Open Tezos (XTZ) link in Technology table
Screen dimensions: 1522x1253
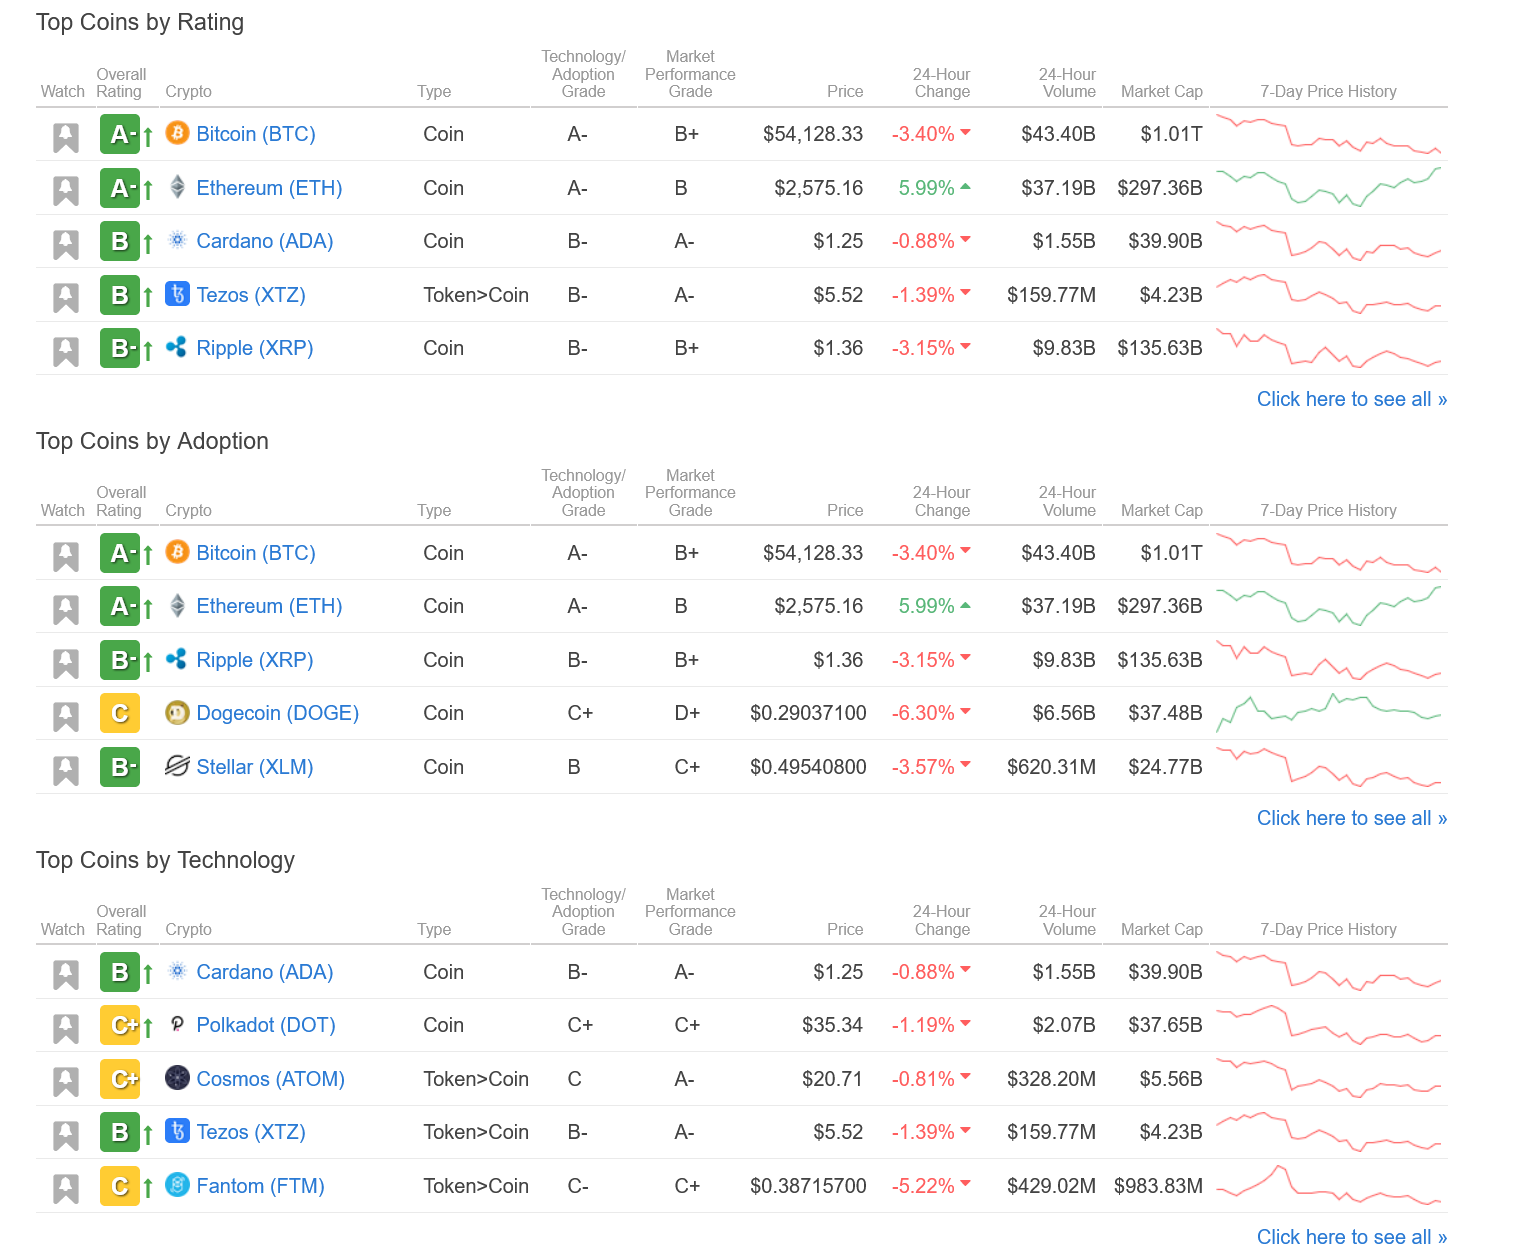pyautogui.click(x=251, y=1132)
